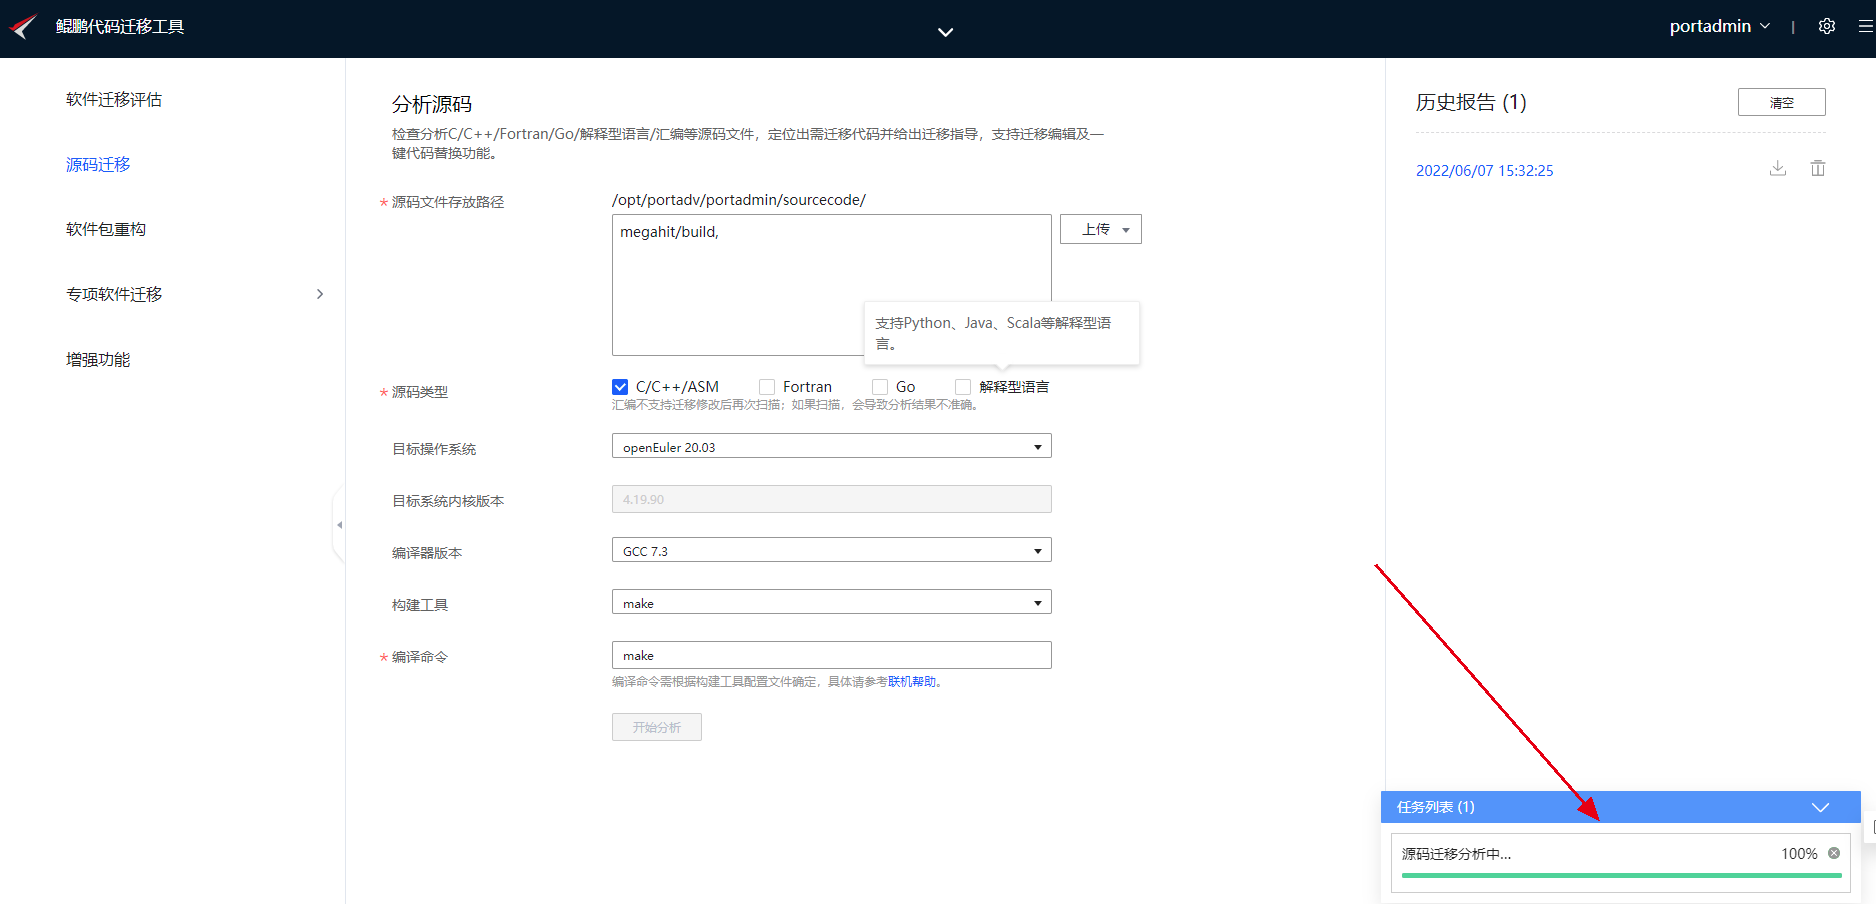Click the source path text area
Image resolution: width=1876 pixels, height=904 pixels.
point(832,285)
